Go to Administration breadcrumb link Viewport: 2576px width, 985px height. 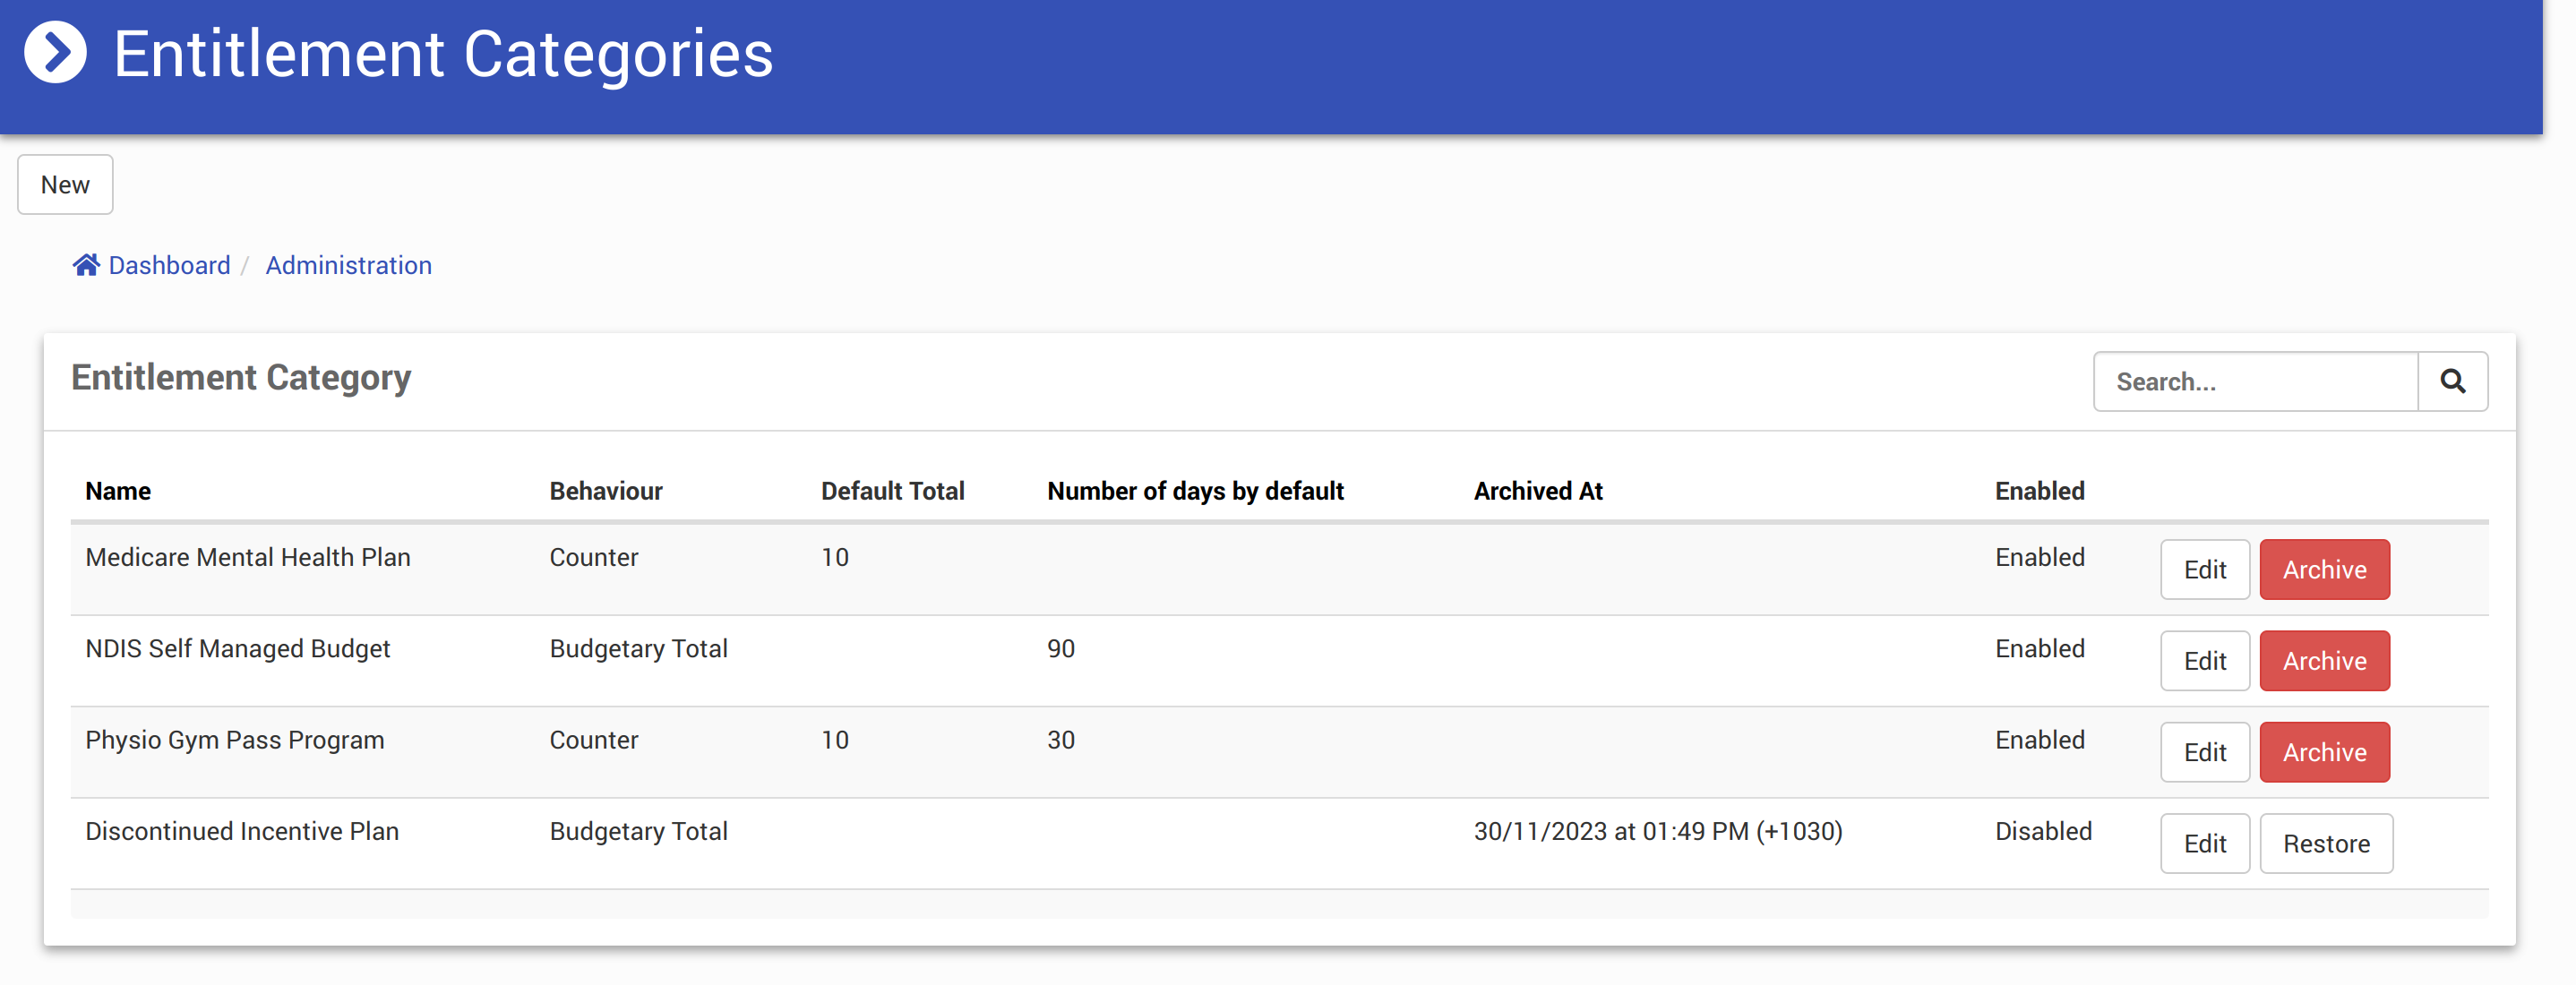click(x=348, y=265)
